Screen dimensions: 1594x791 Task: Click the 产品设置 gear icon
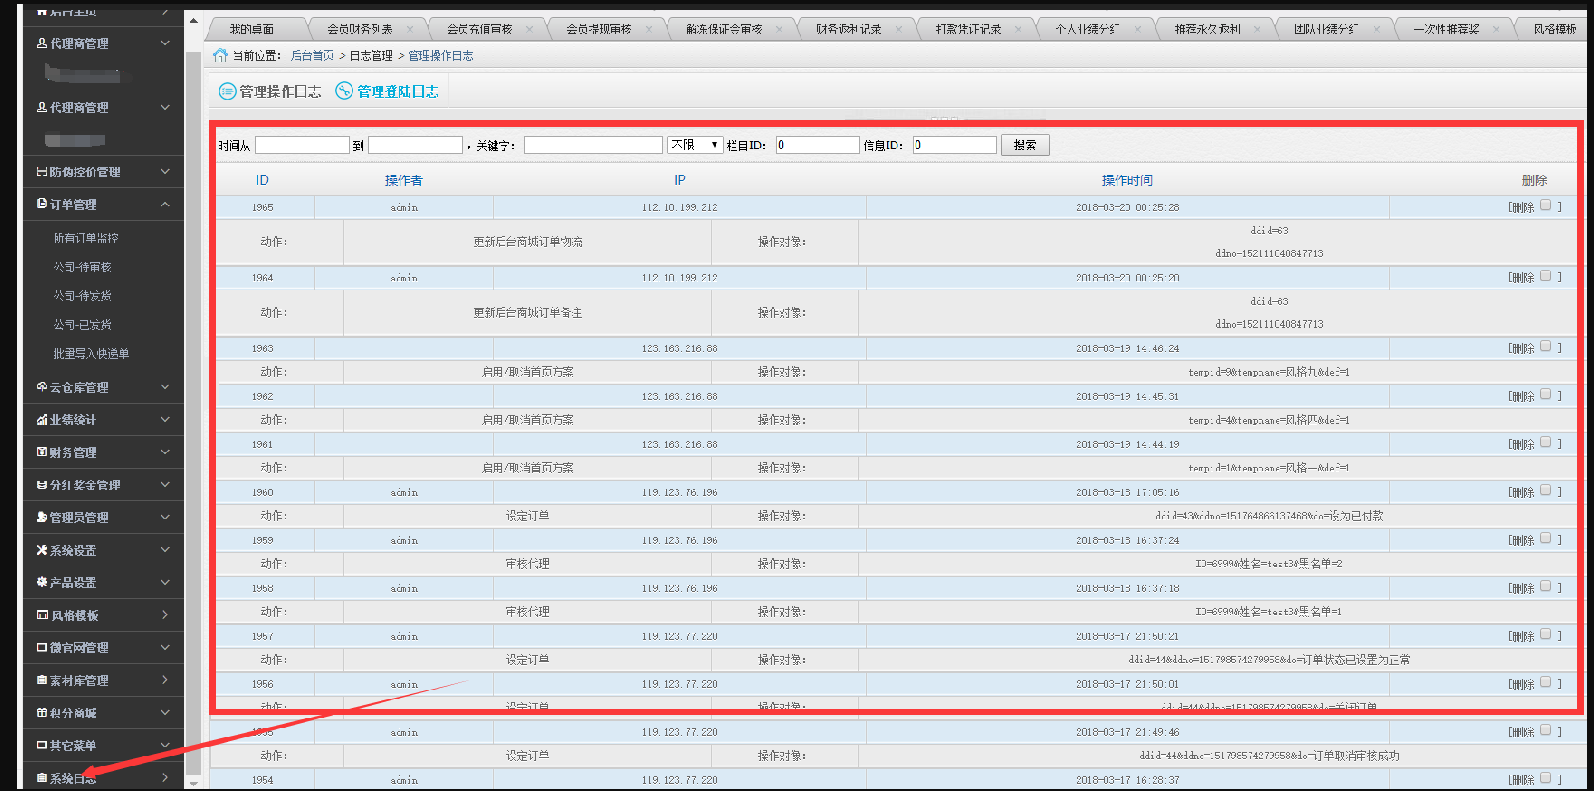tap(42, 582)
